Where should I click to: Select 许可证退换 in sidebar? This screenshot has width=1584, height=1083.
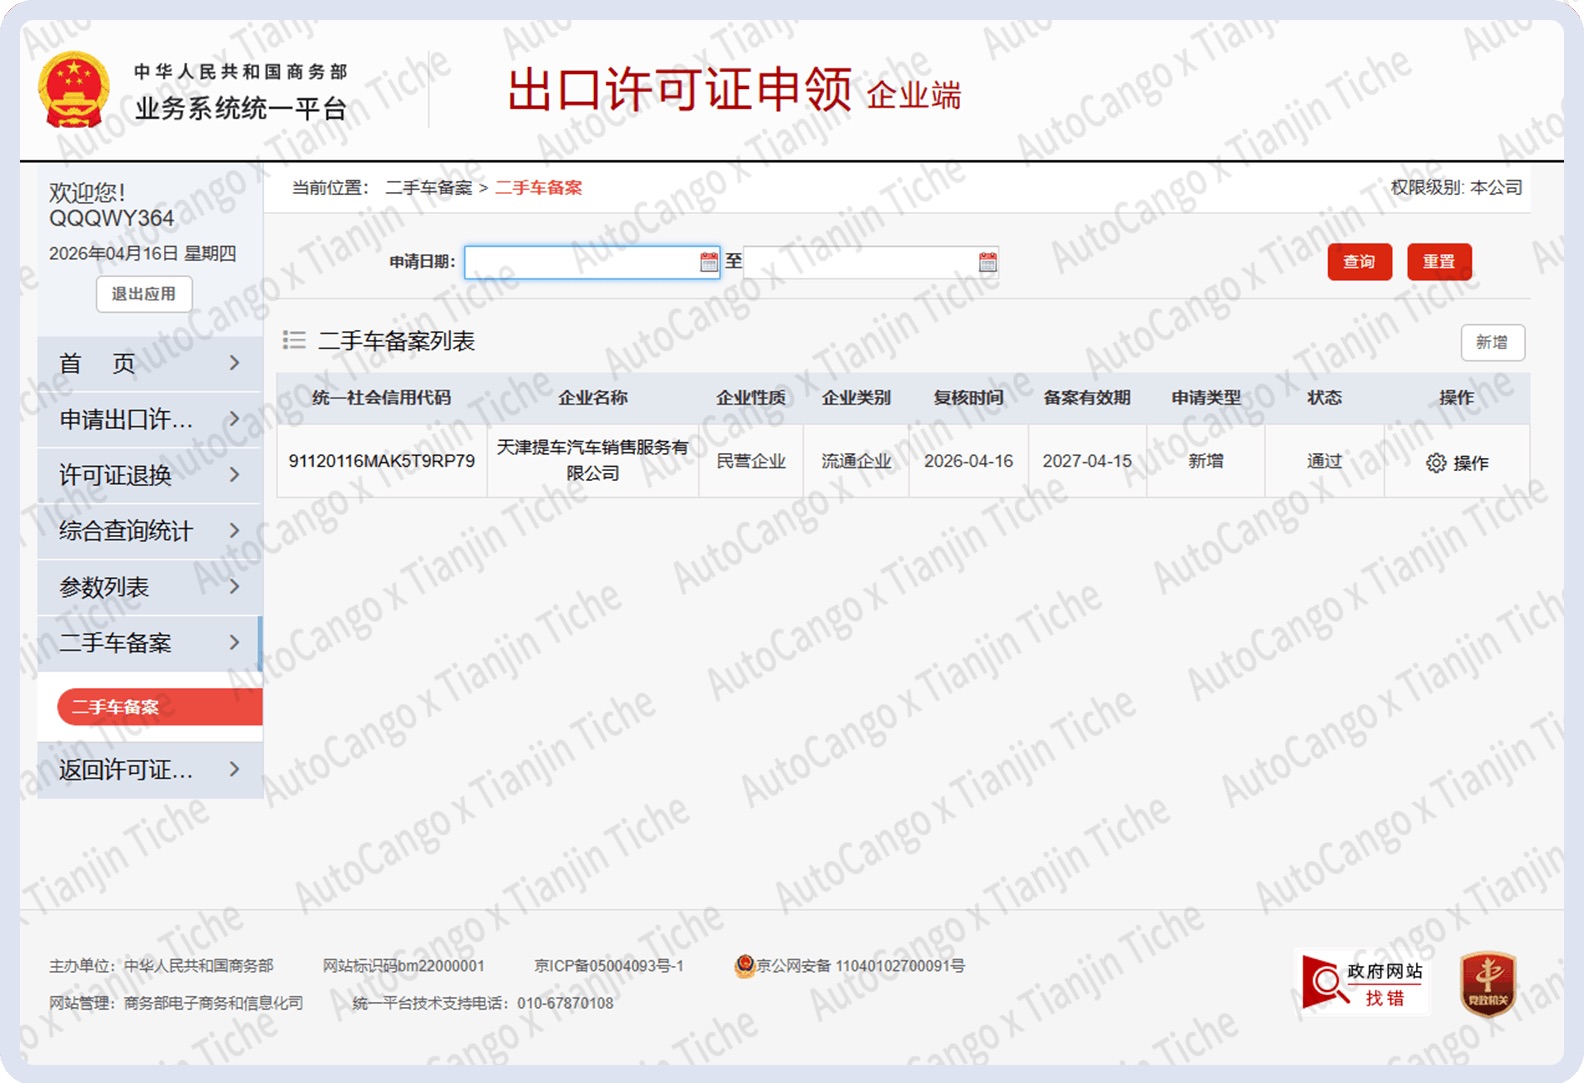point(149,475)
